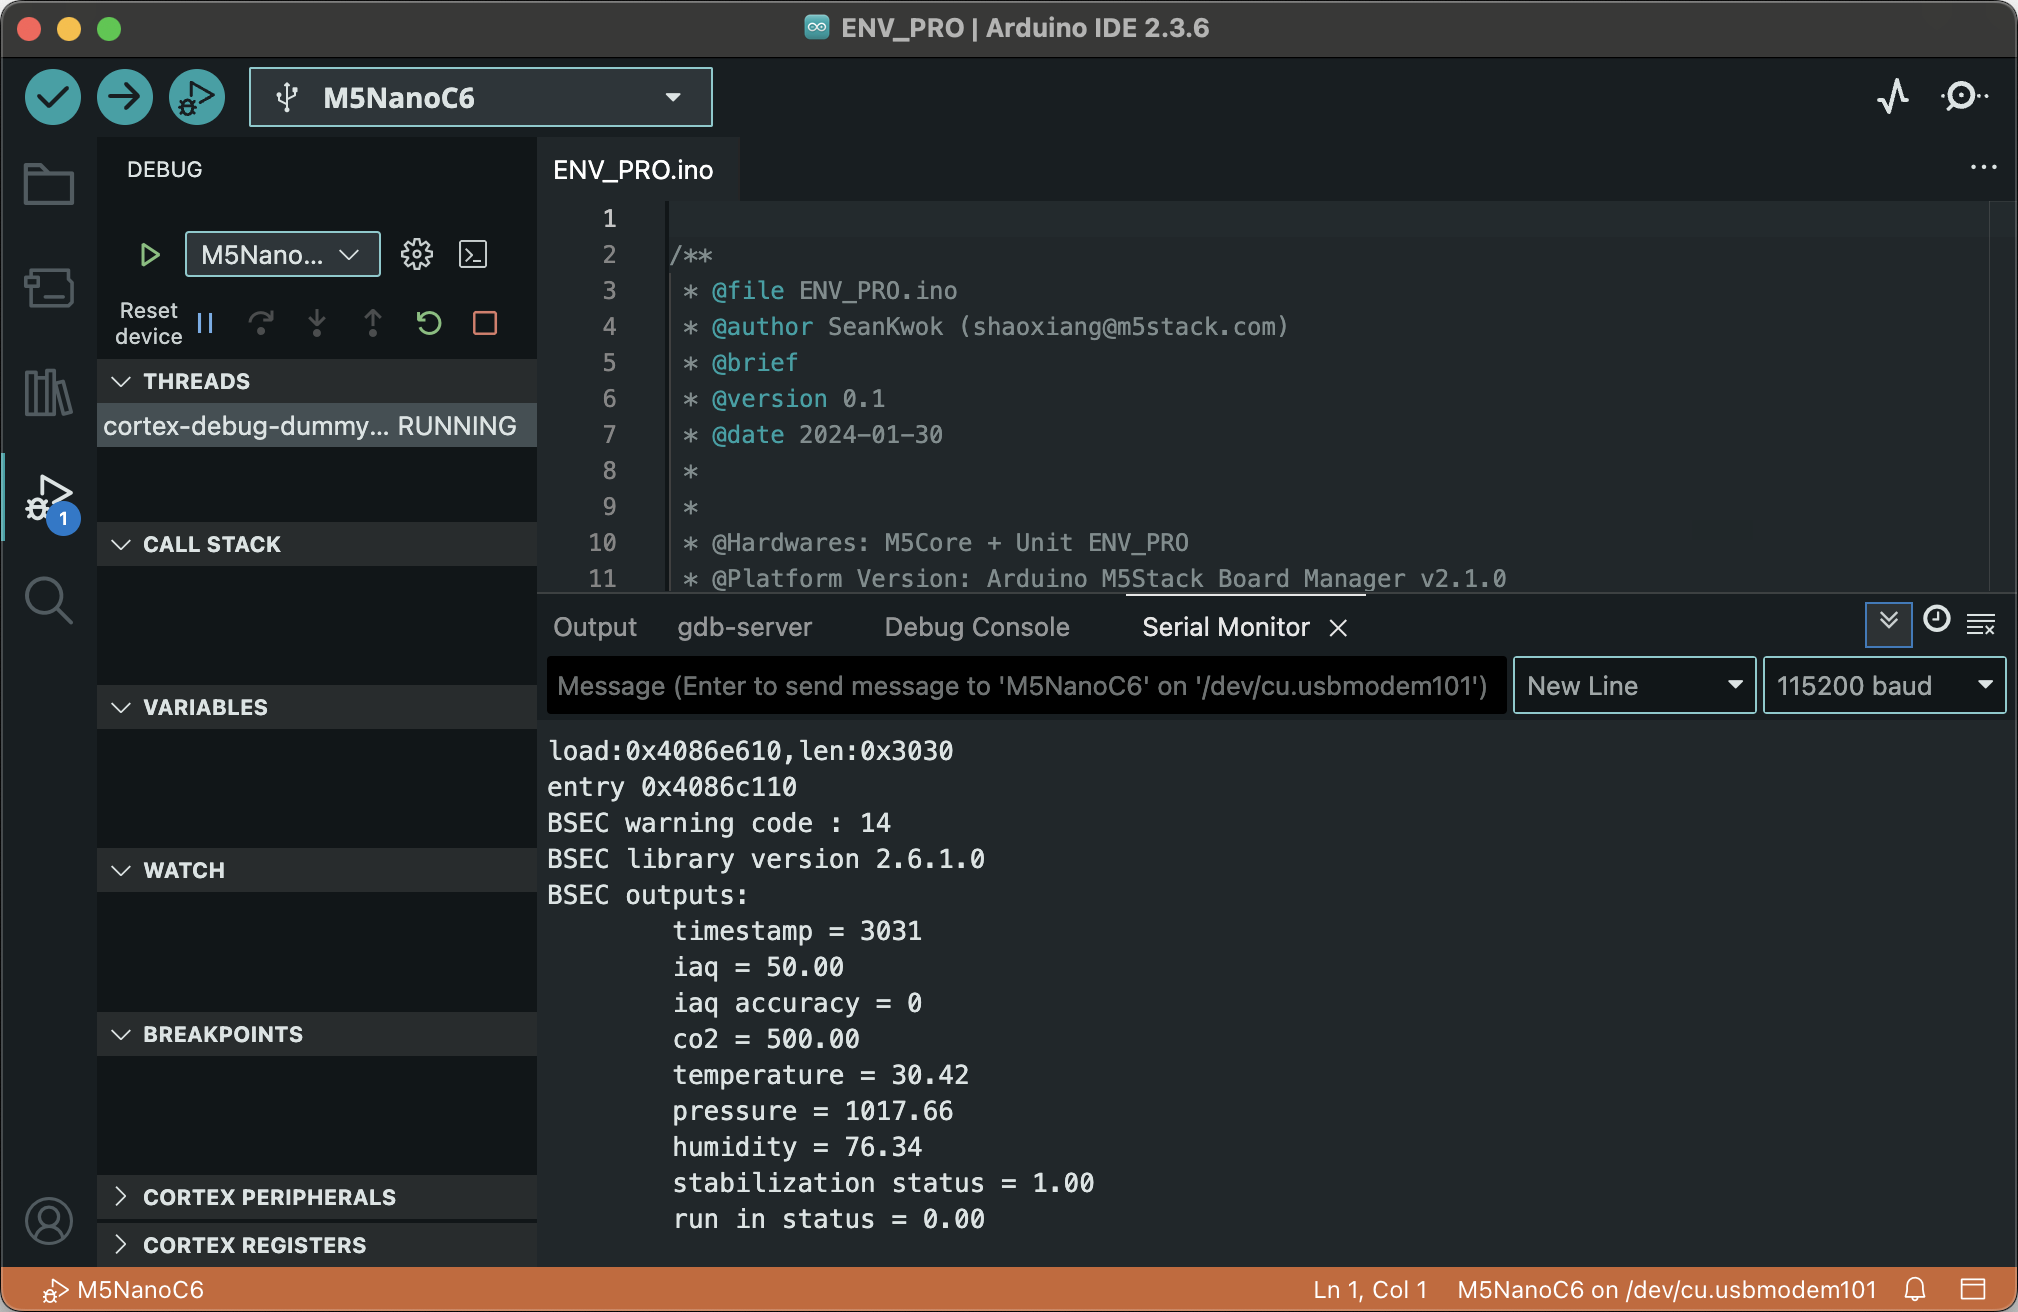This screenshot has height=1312, width=2018.
Task: Open the Serial Plotter icon
Action: (x=1892, y=97)
